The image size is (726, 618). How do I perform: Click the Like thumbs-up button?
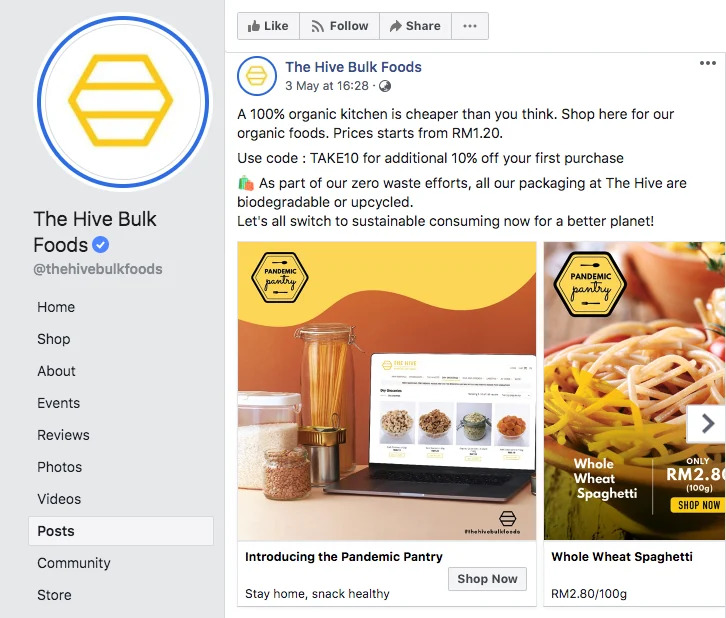point(269,26)
